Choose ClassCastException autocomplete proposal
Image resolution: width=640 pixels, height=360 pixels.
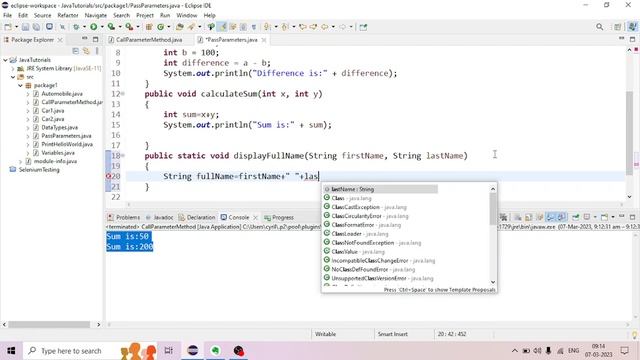369,207
